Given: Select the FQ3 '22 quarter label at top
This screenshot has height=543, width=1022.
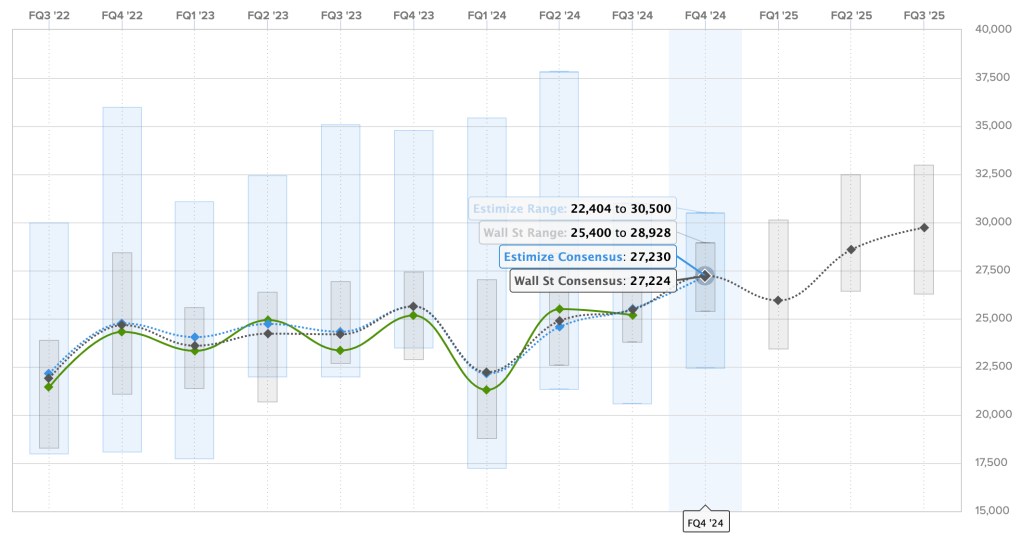Looking at the screenshot, I should [49, 16].
